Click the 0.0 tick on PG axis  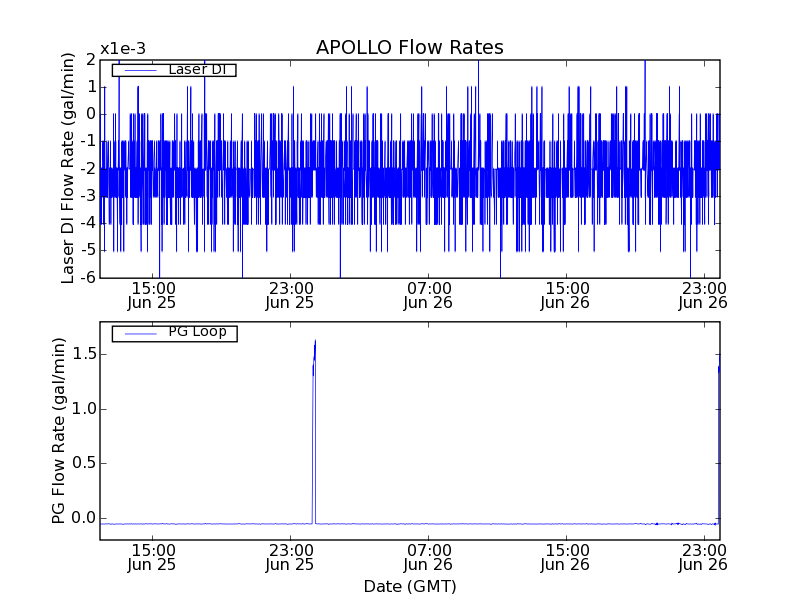[x=84, y=518]
